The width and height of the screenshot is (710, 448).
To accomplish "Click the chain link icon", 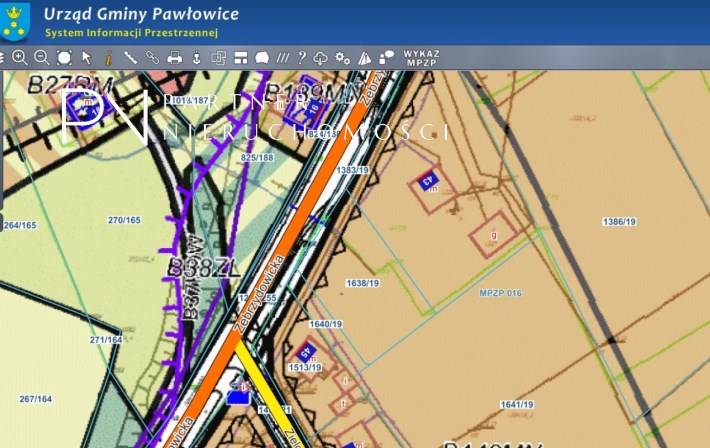I will click(152, 58).
